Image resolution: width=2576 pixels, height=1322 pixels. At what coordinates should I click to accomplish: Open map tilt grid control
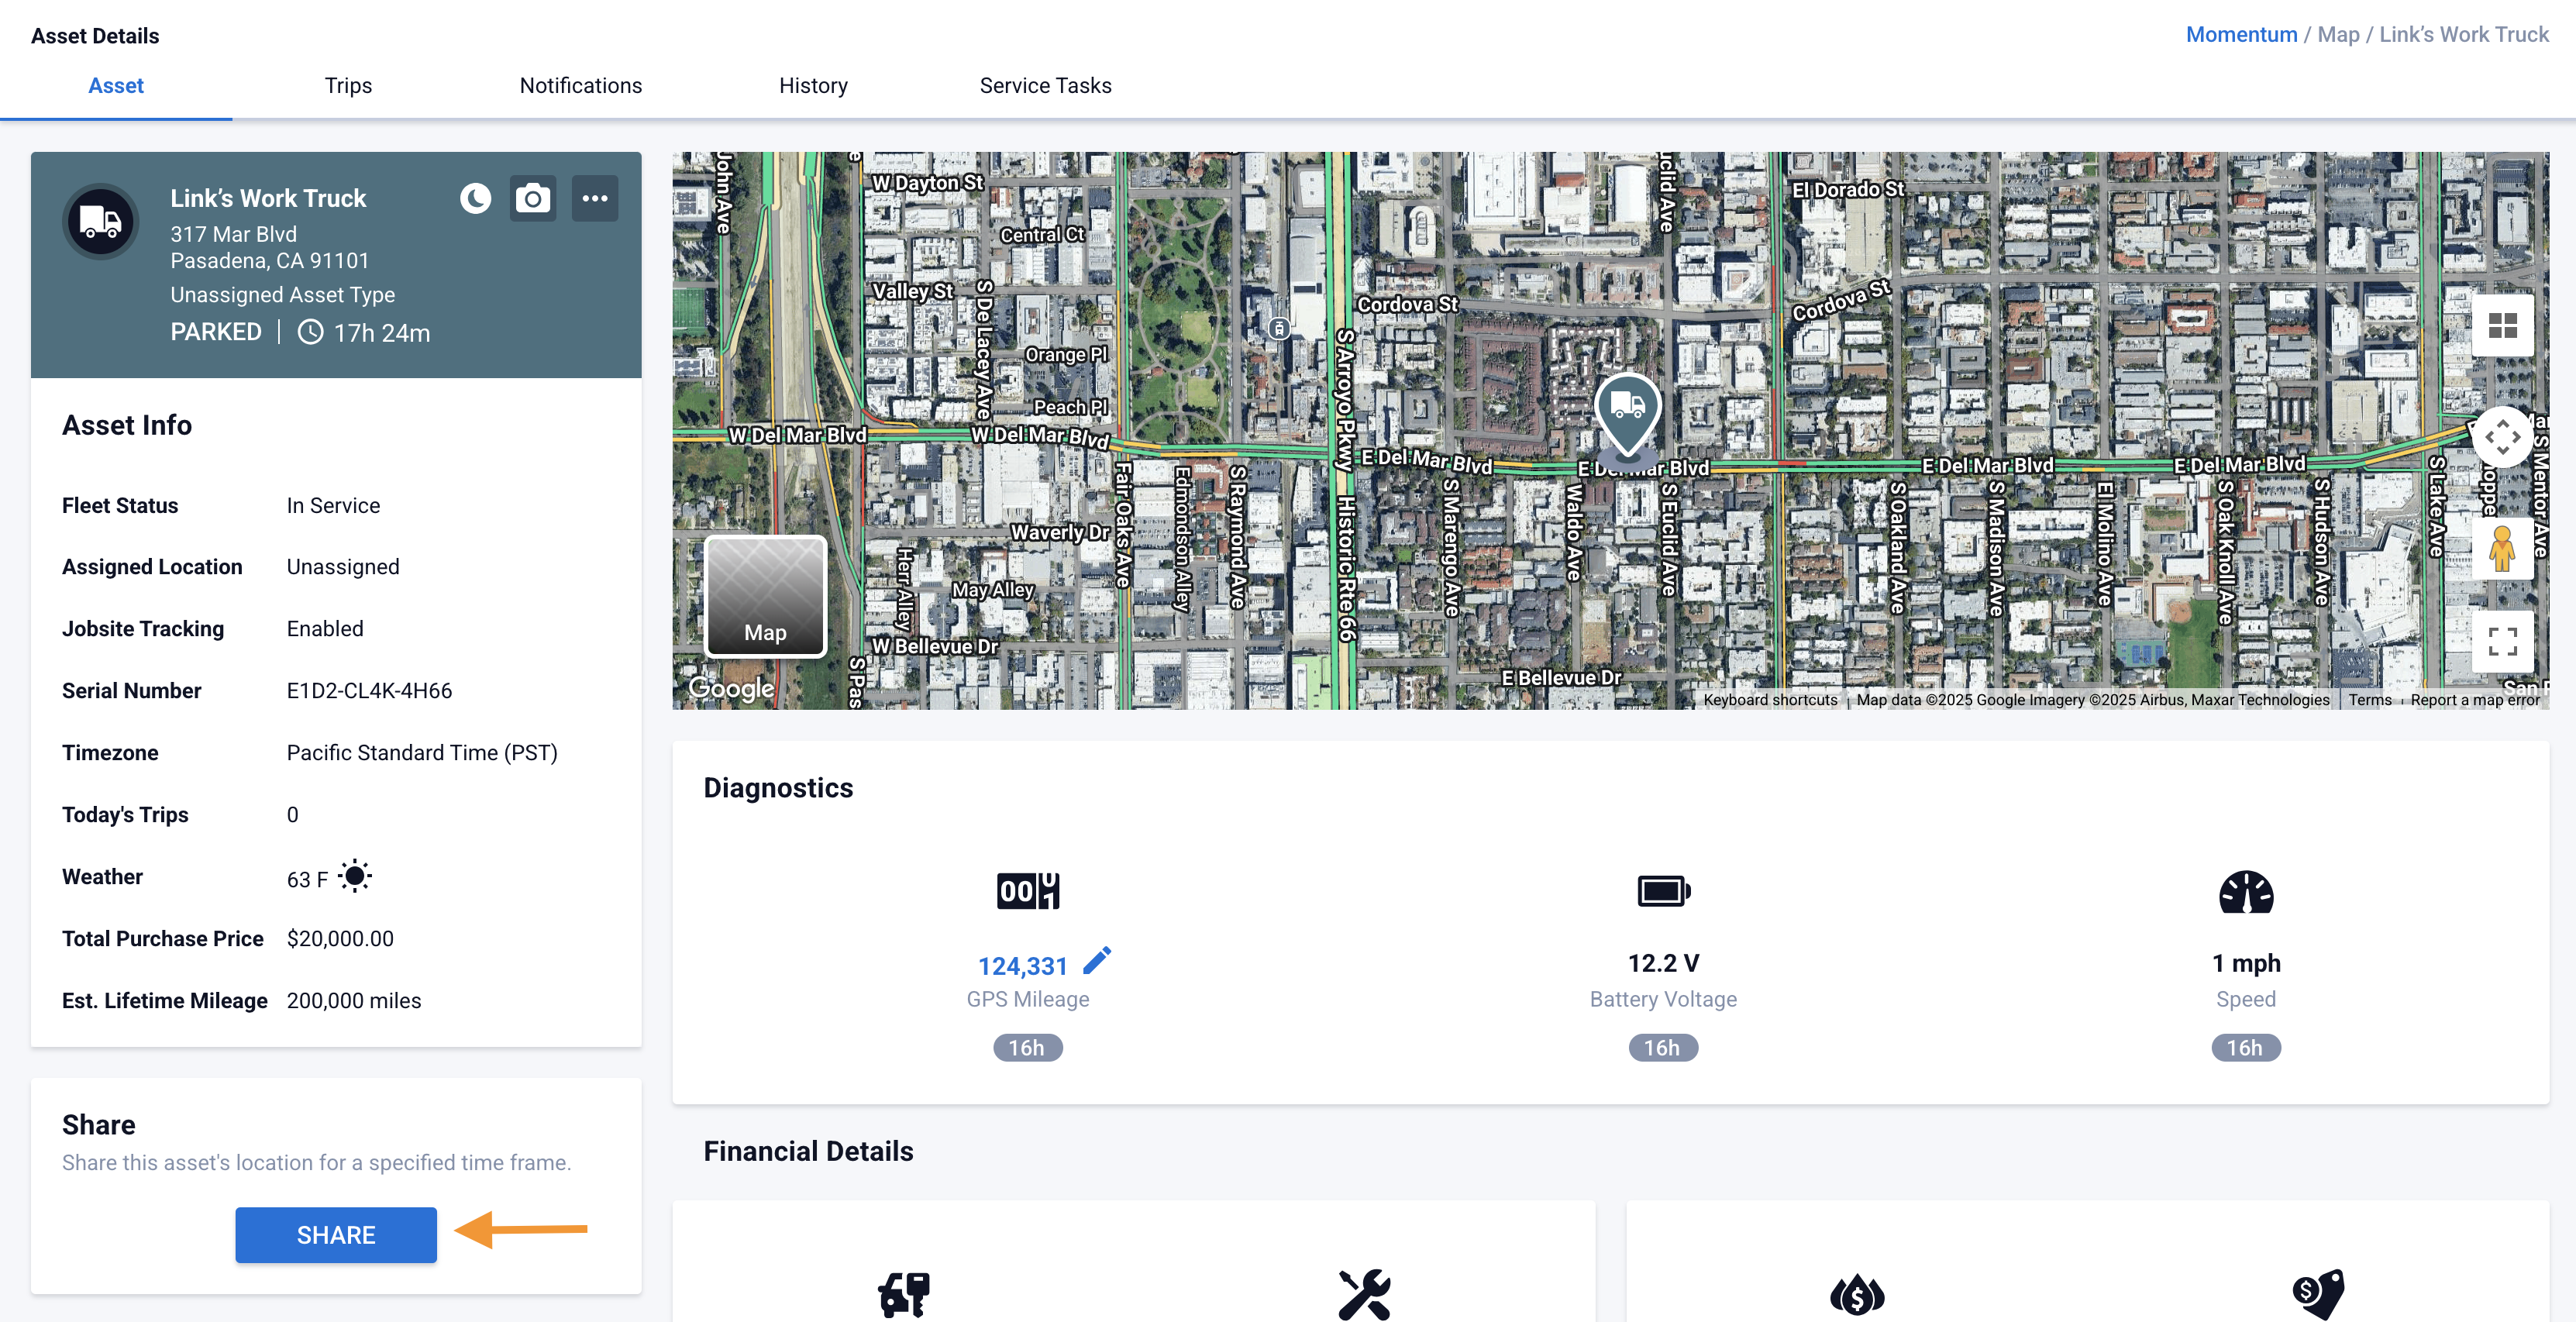2502,325
